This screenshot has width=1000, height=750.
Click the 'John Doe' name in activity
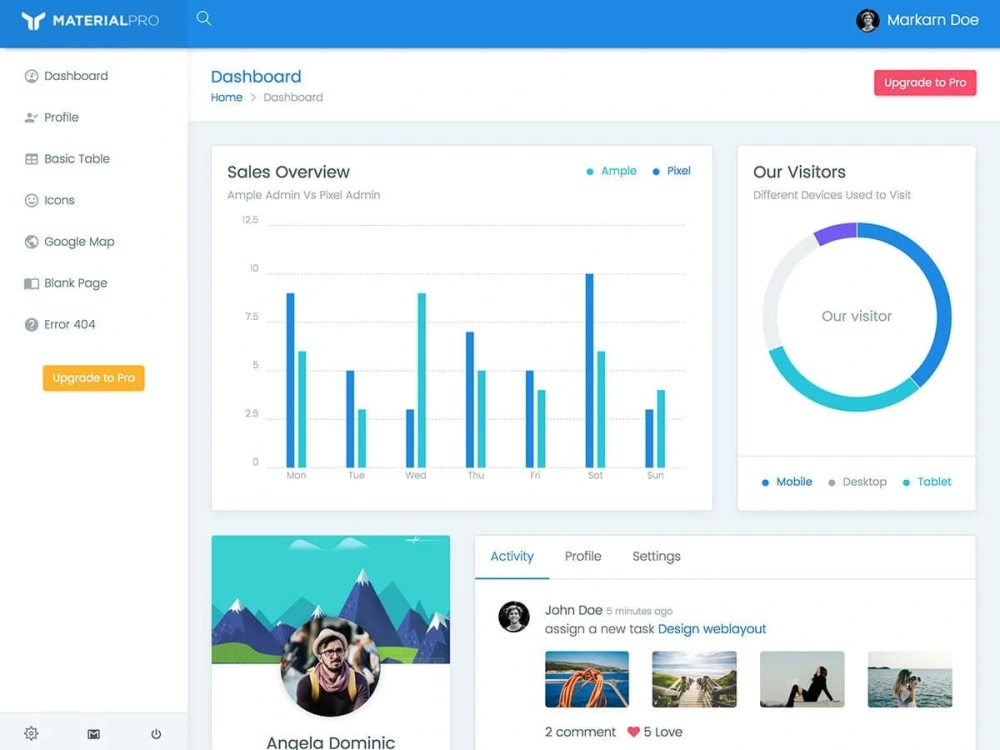pyautogui.click(x=573, y=610)
